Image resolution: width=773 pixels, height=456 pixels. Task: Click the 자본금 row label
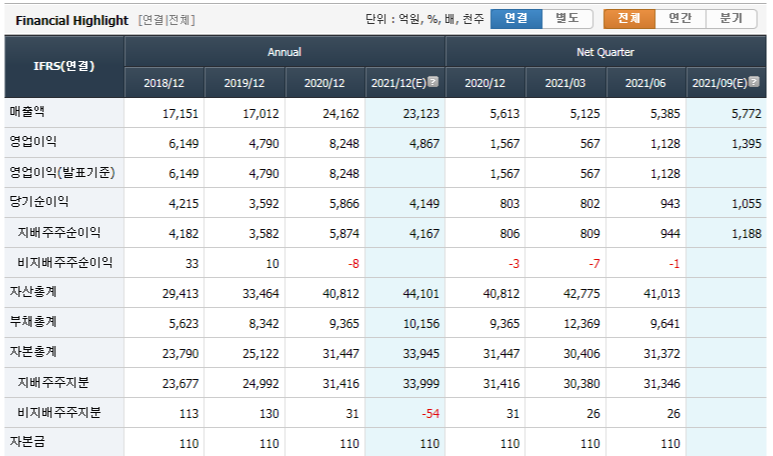(x=27, y=442)
